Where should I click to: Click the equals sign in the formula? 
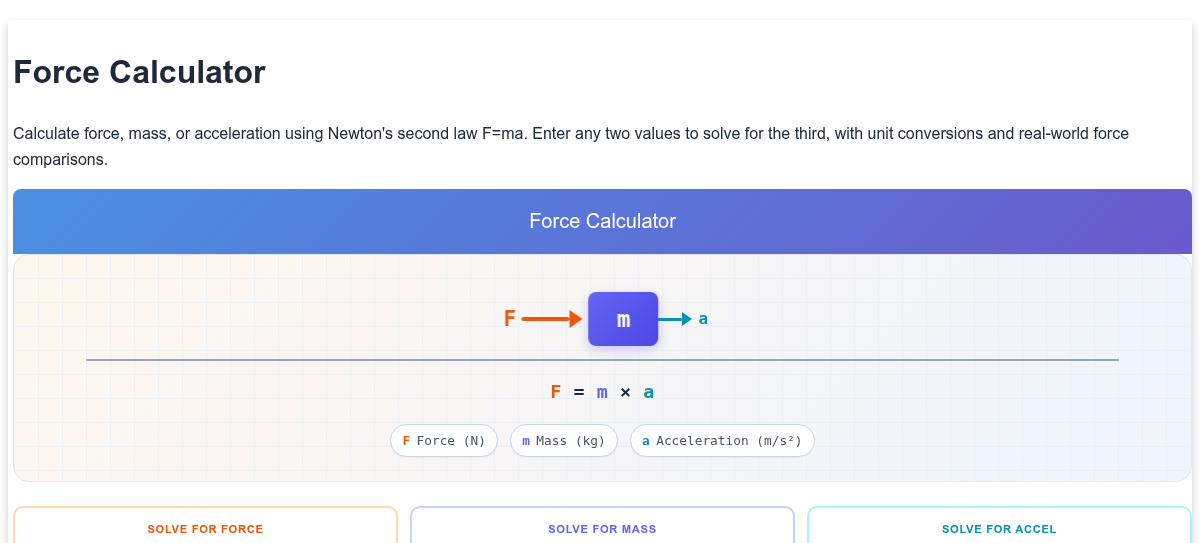point(579,392)
